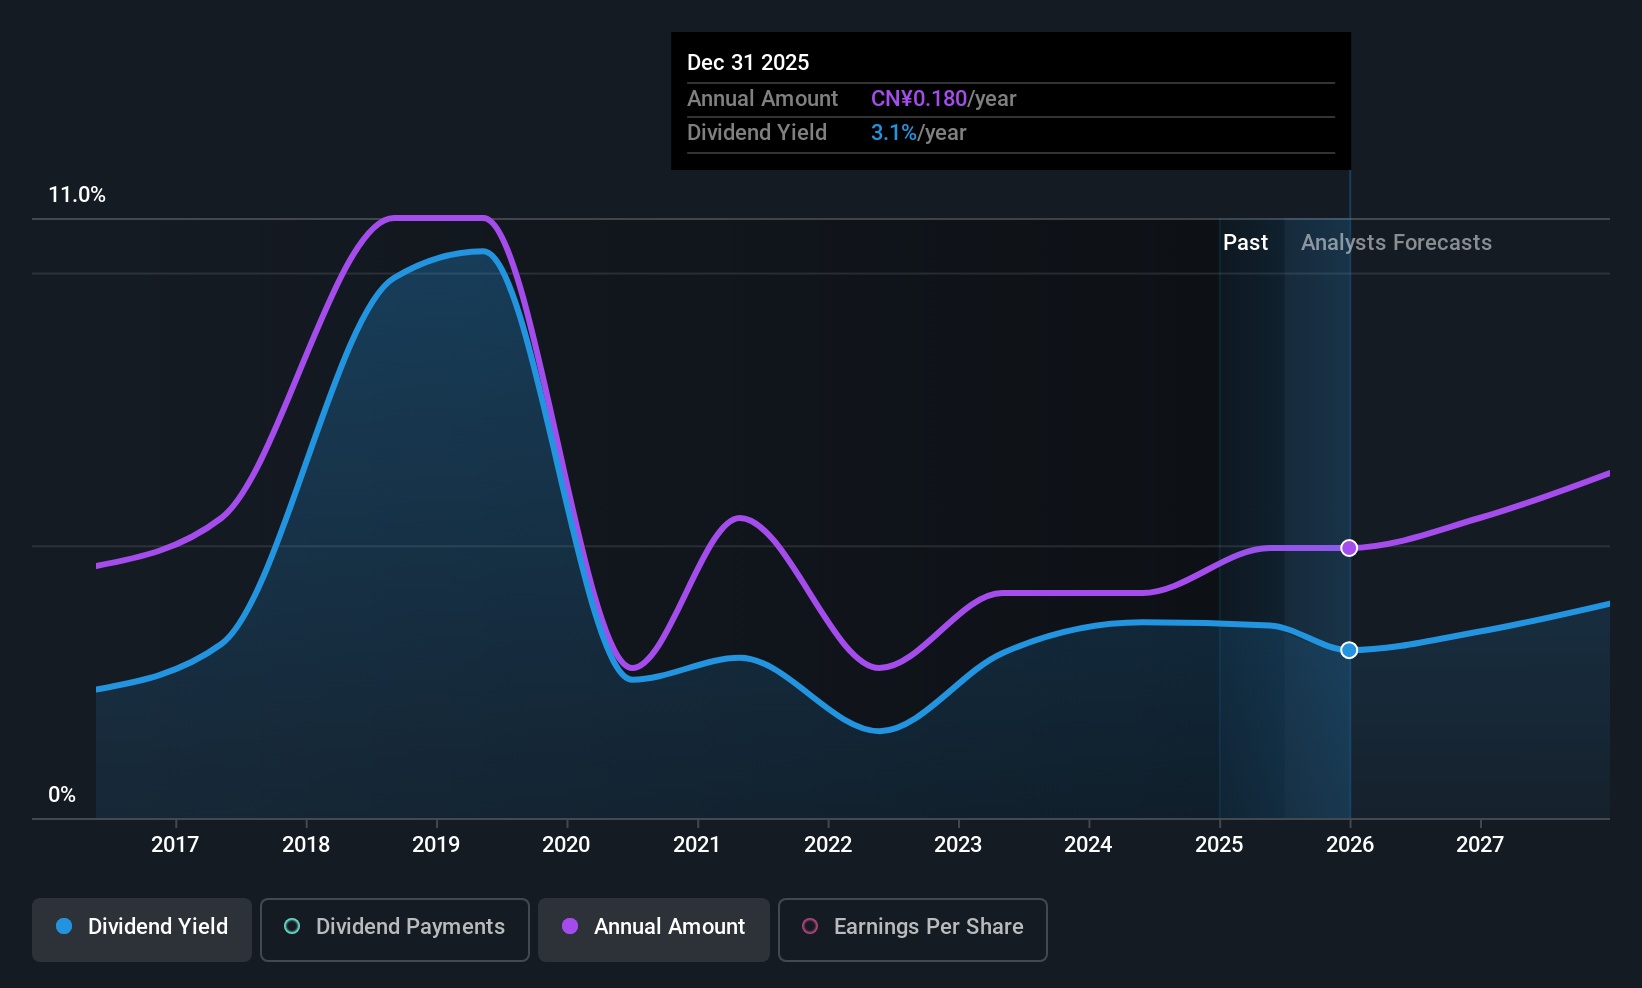The width and height of the screenshot is (1642, 988).
Task: Click the CN¥0.180/year value in tooltip
Action: (x=943, y=99)
